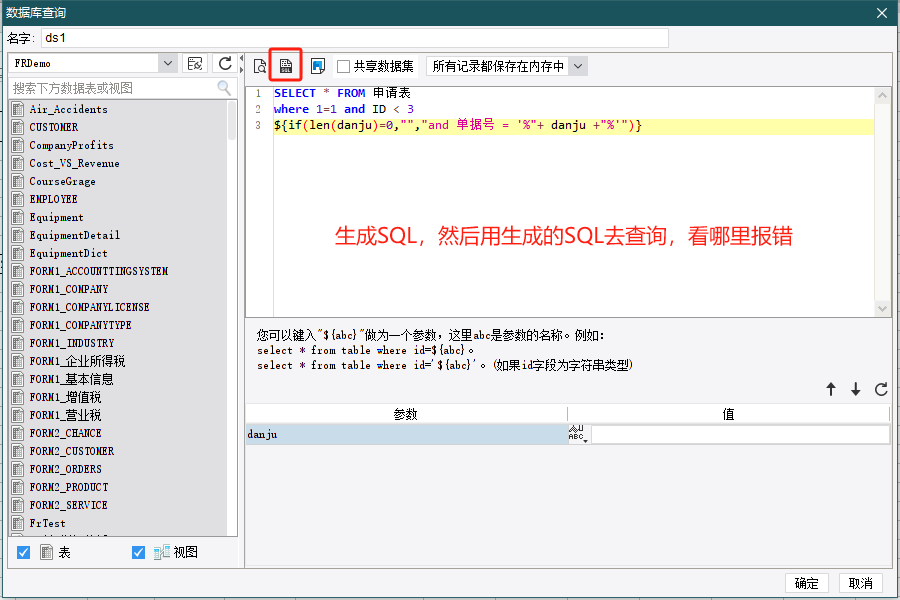
Task: Click SQL editor scroll-up arrow
Action: (x=882, y=95)
